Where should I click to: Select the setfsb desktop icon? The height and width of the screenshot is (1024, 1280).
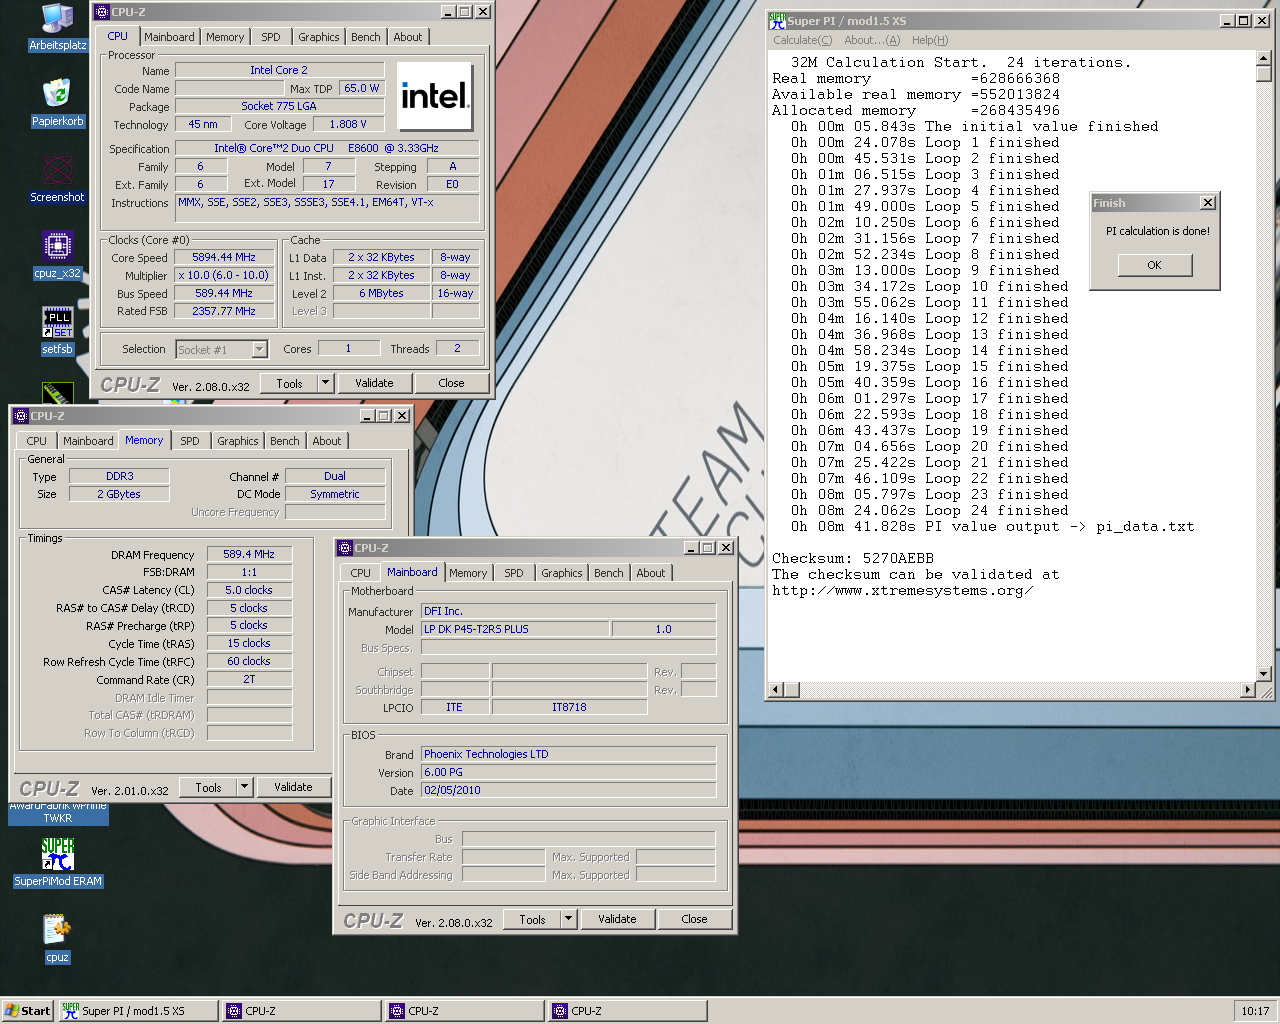click(57, 331)
